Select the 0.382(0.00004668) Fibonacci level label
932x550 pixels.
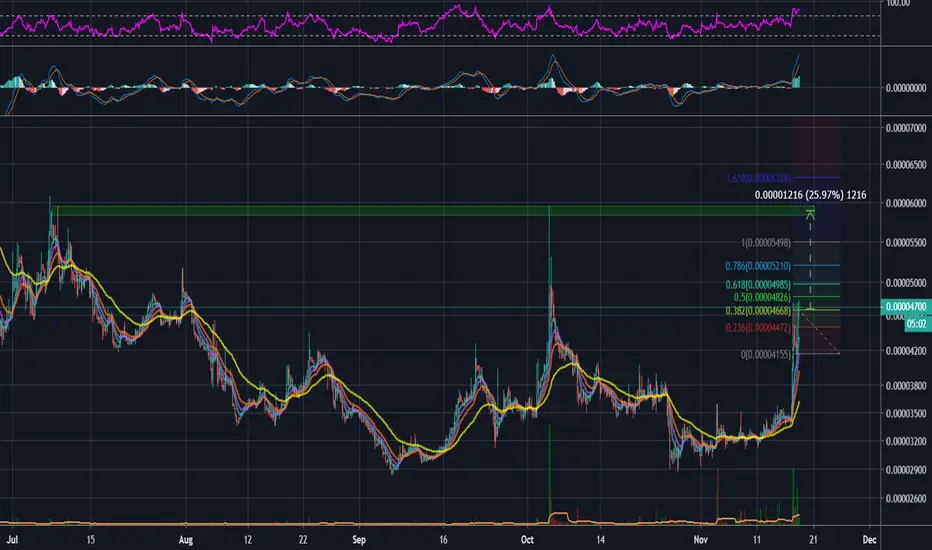758,311
